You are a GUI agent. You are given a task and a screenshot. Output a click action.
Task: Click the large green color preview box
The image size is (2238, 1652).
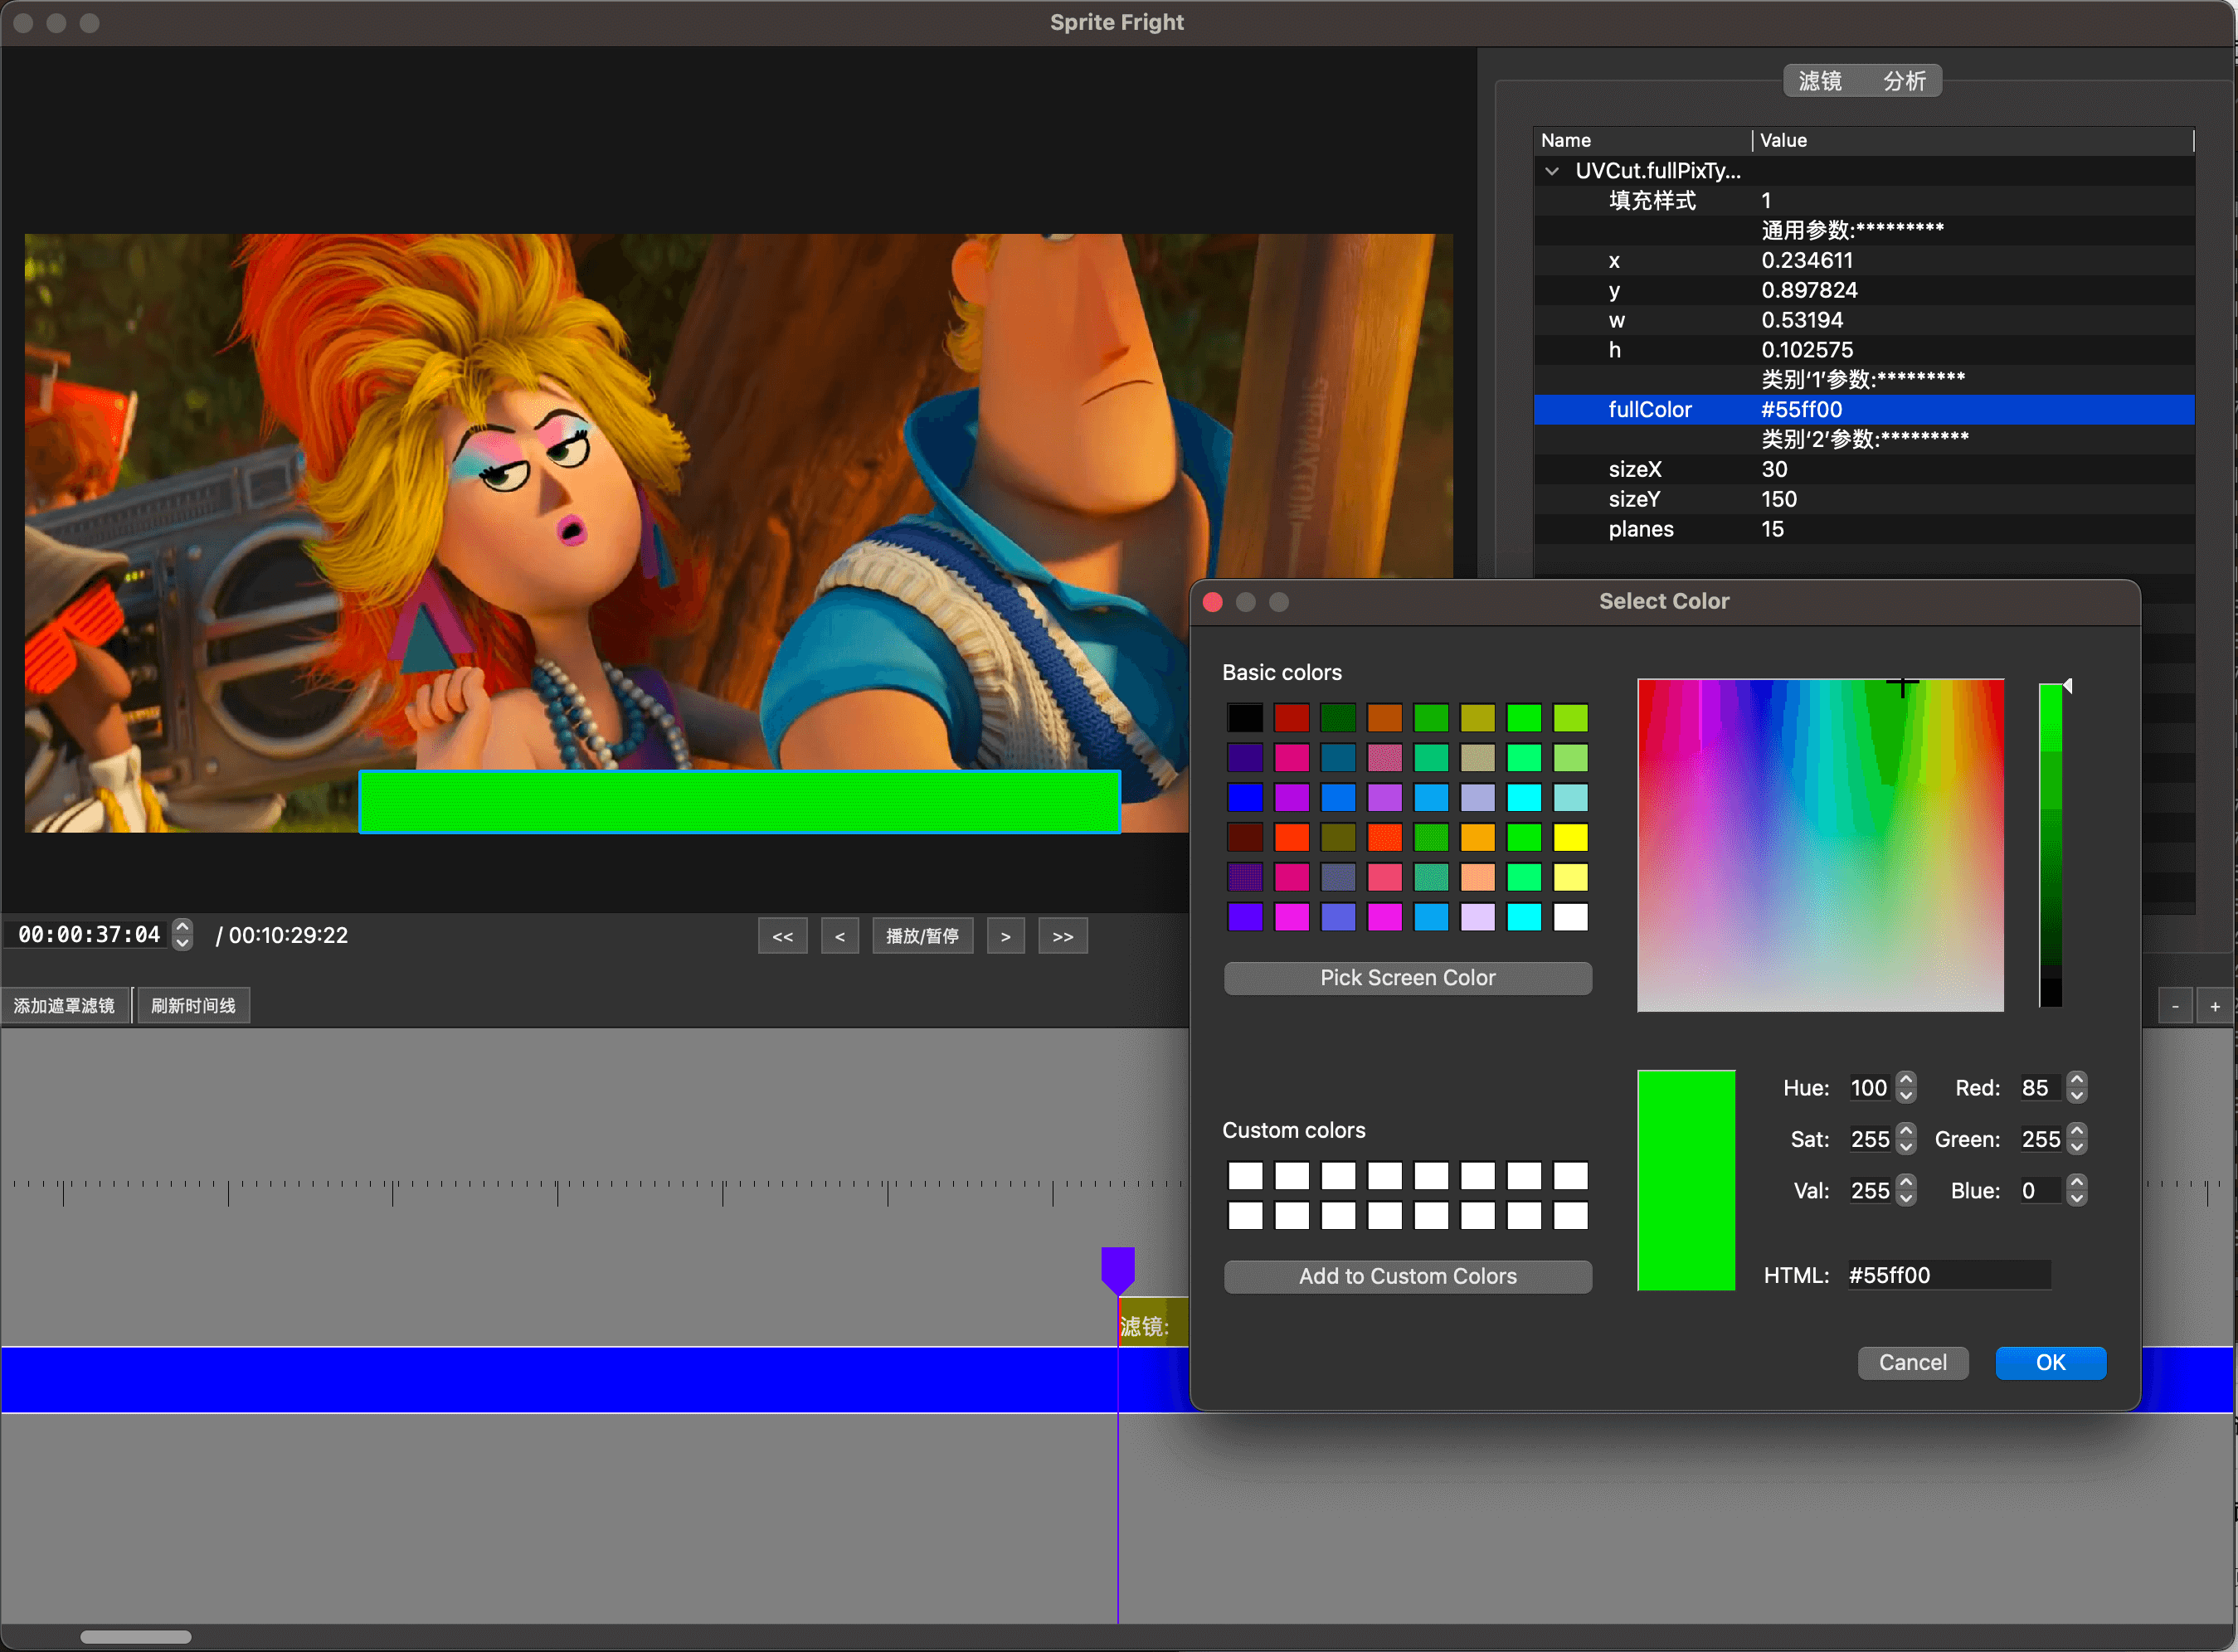(x=1686, y=1180)
